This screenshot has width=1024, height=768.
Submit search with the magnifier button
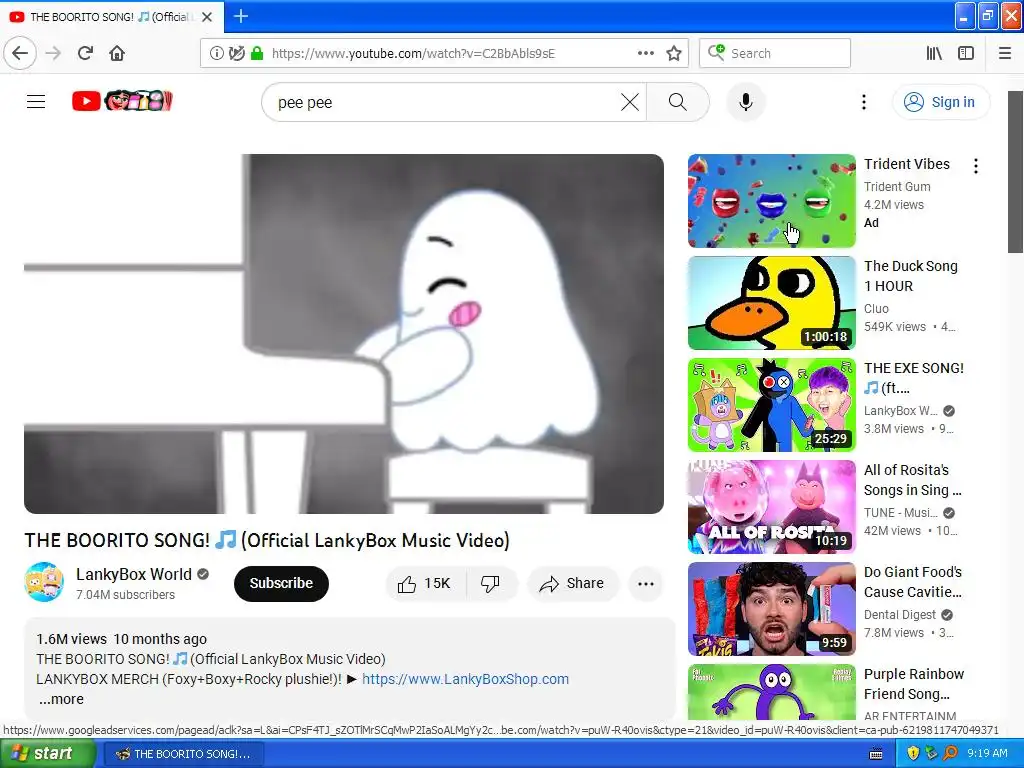[678, 103]
